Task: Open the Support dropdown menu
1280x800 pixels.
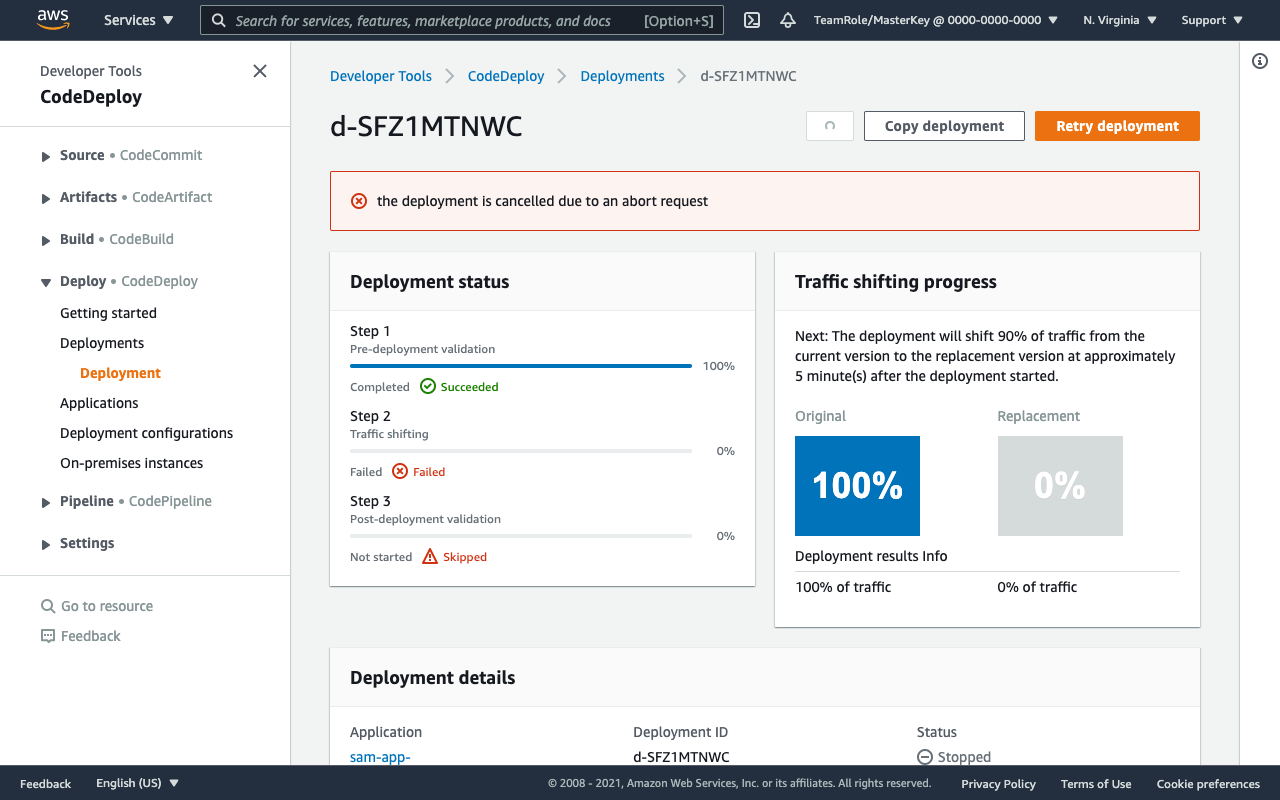Action: coord(1212,20)
